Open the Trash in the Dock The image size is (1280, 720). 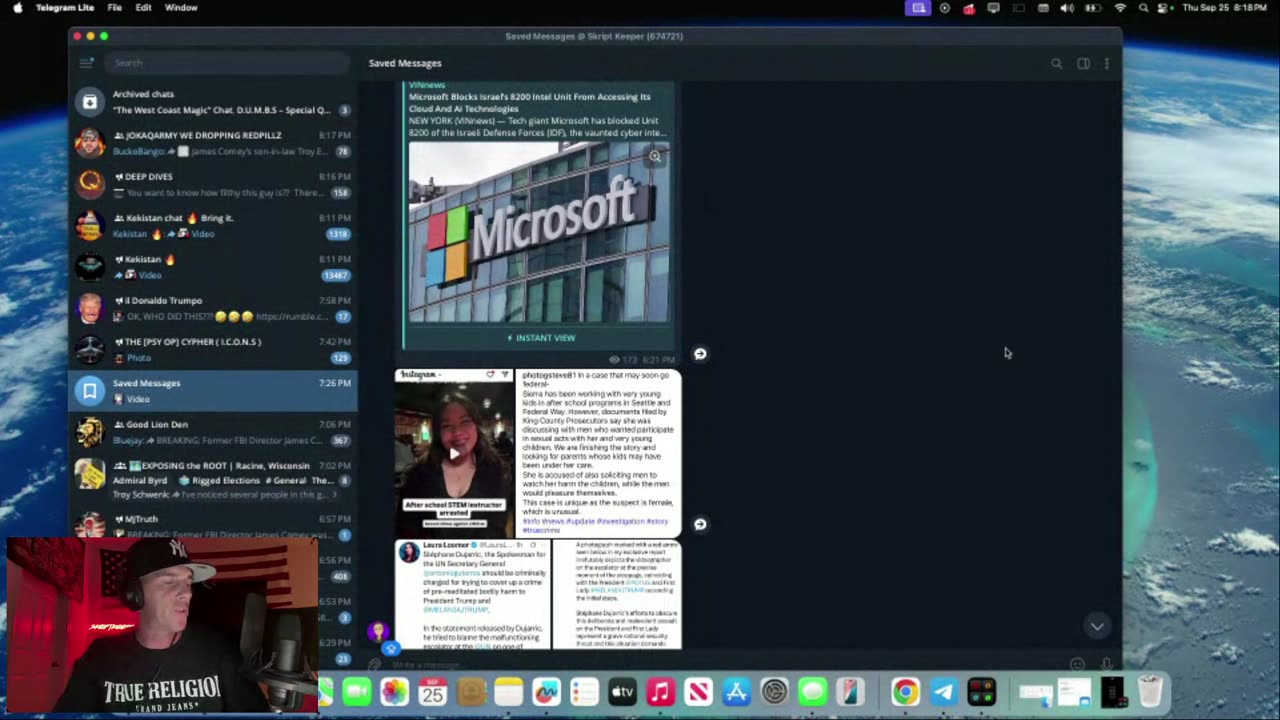click(x=1150, y=692)
